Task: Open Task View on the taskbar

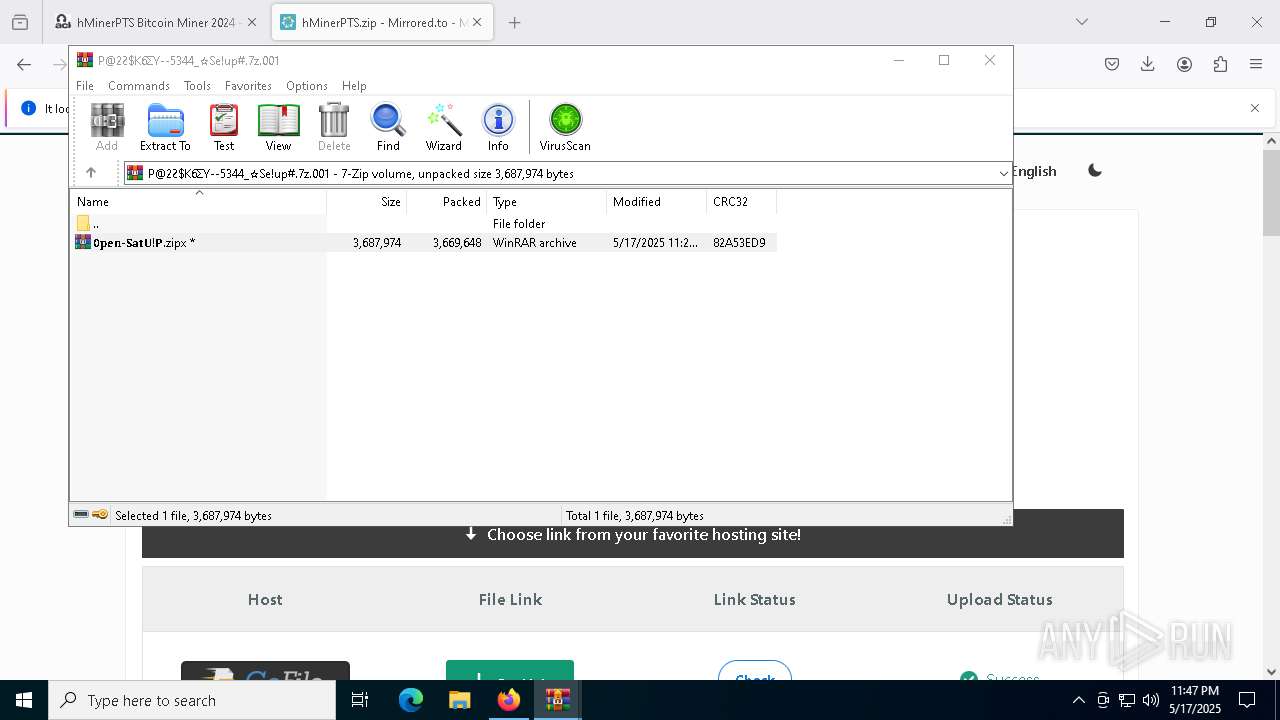Action: pyautogui.click(x=360, y=700)
